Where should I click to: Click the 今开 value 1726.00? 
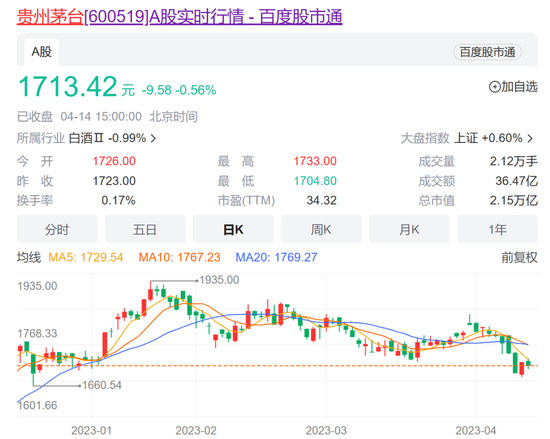[x=114, y=161]
